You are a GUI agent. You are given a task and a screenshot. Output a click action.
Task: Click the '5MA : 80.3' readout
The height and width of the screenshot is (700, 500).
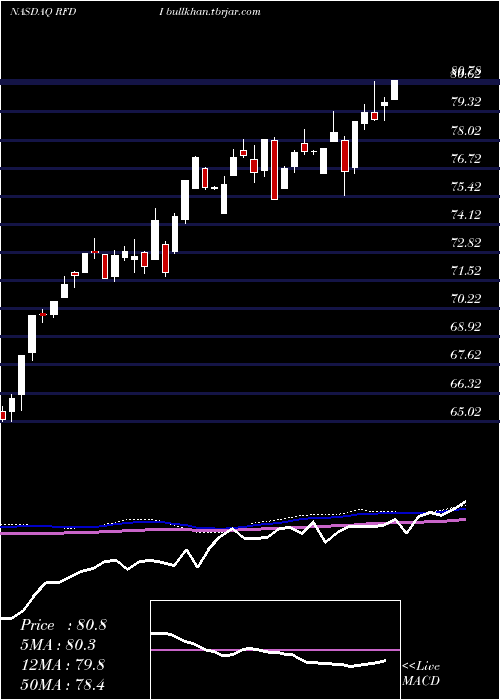coord(58,645)
